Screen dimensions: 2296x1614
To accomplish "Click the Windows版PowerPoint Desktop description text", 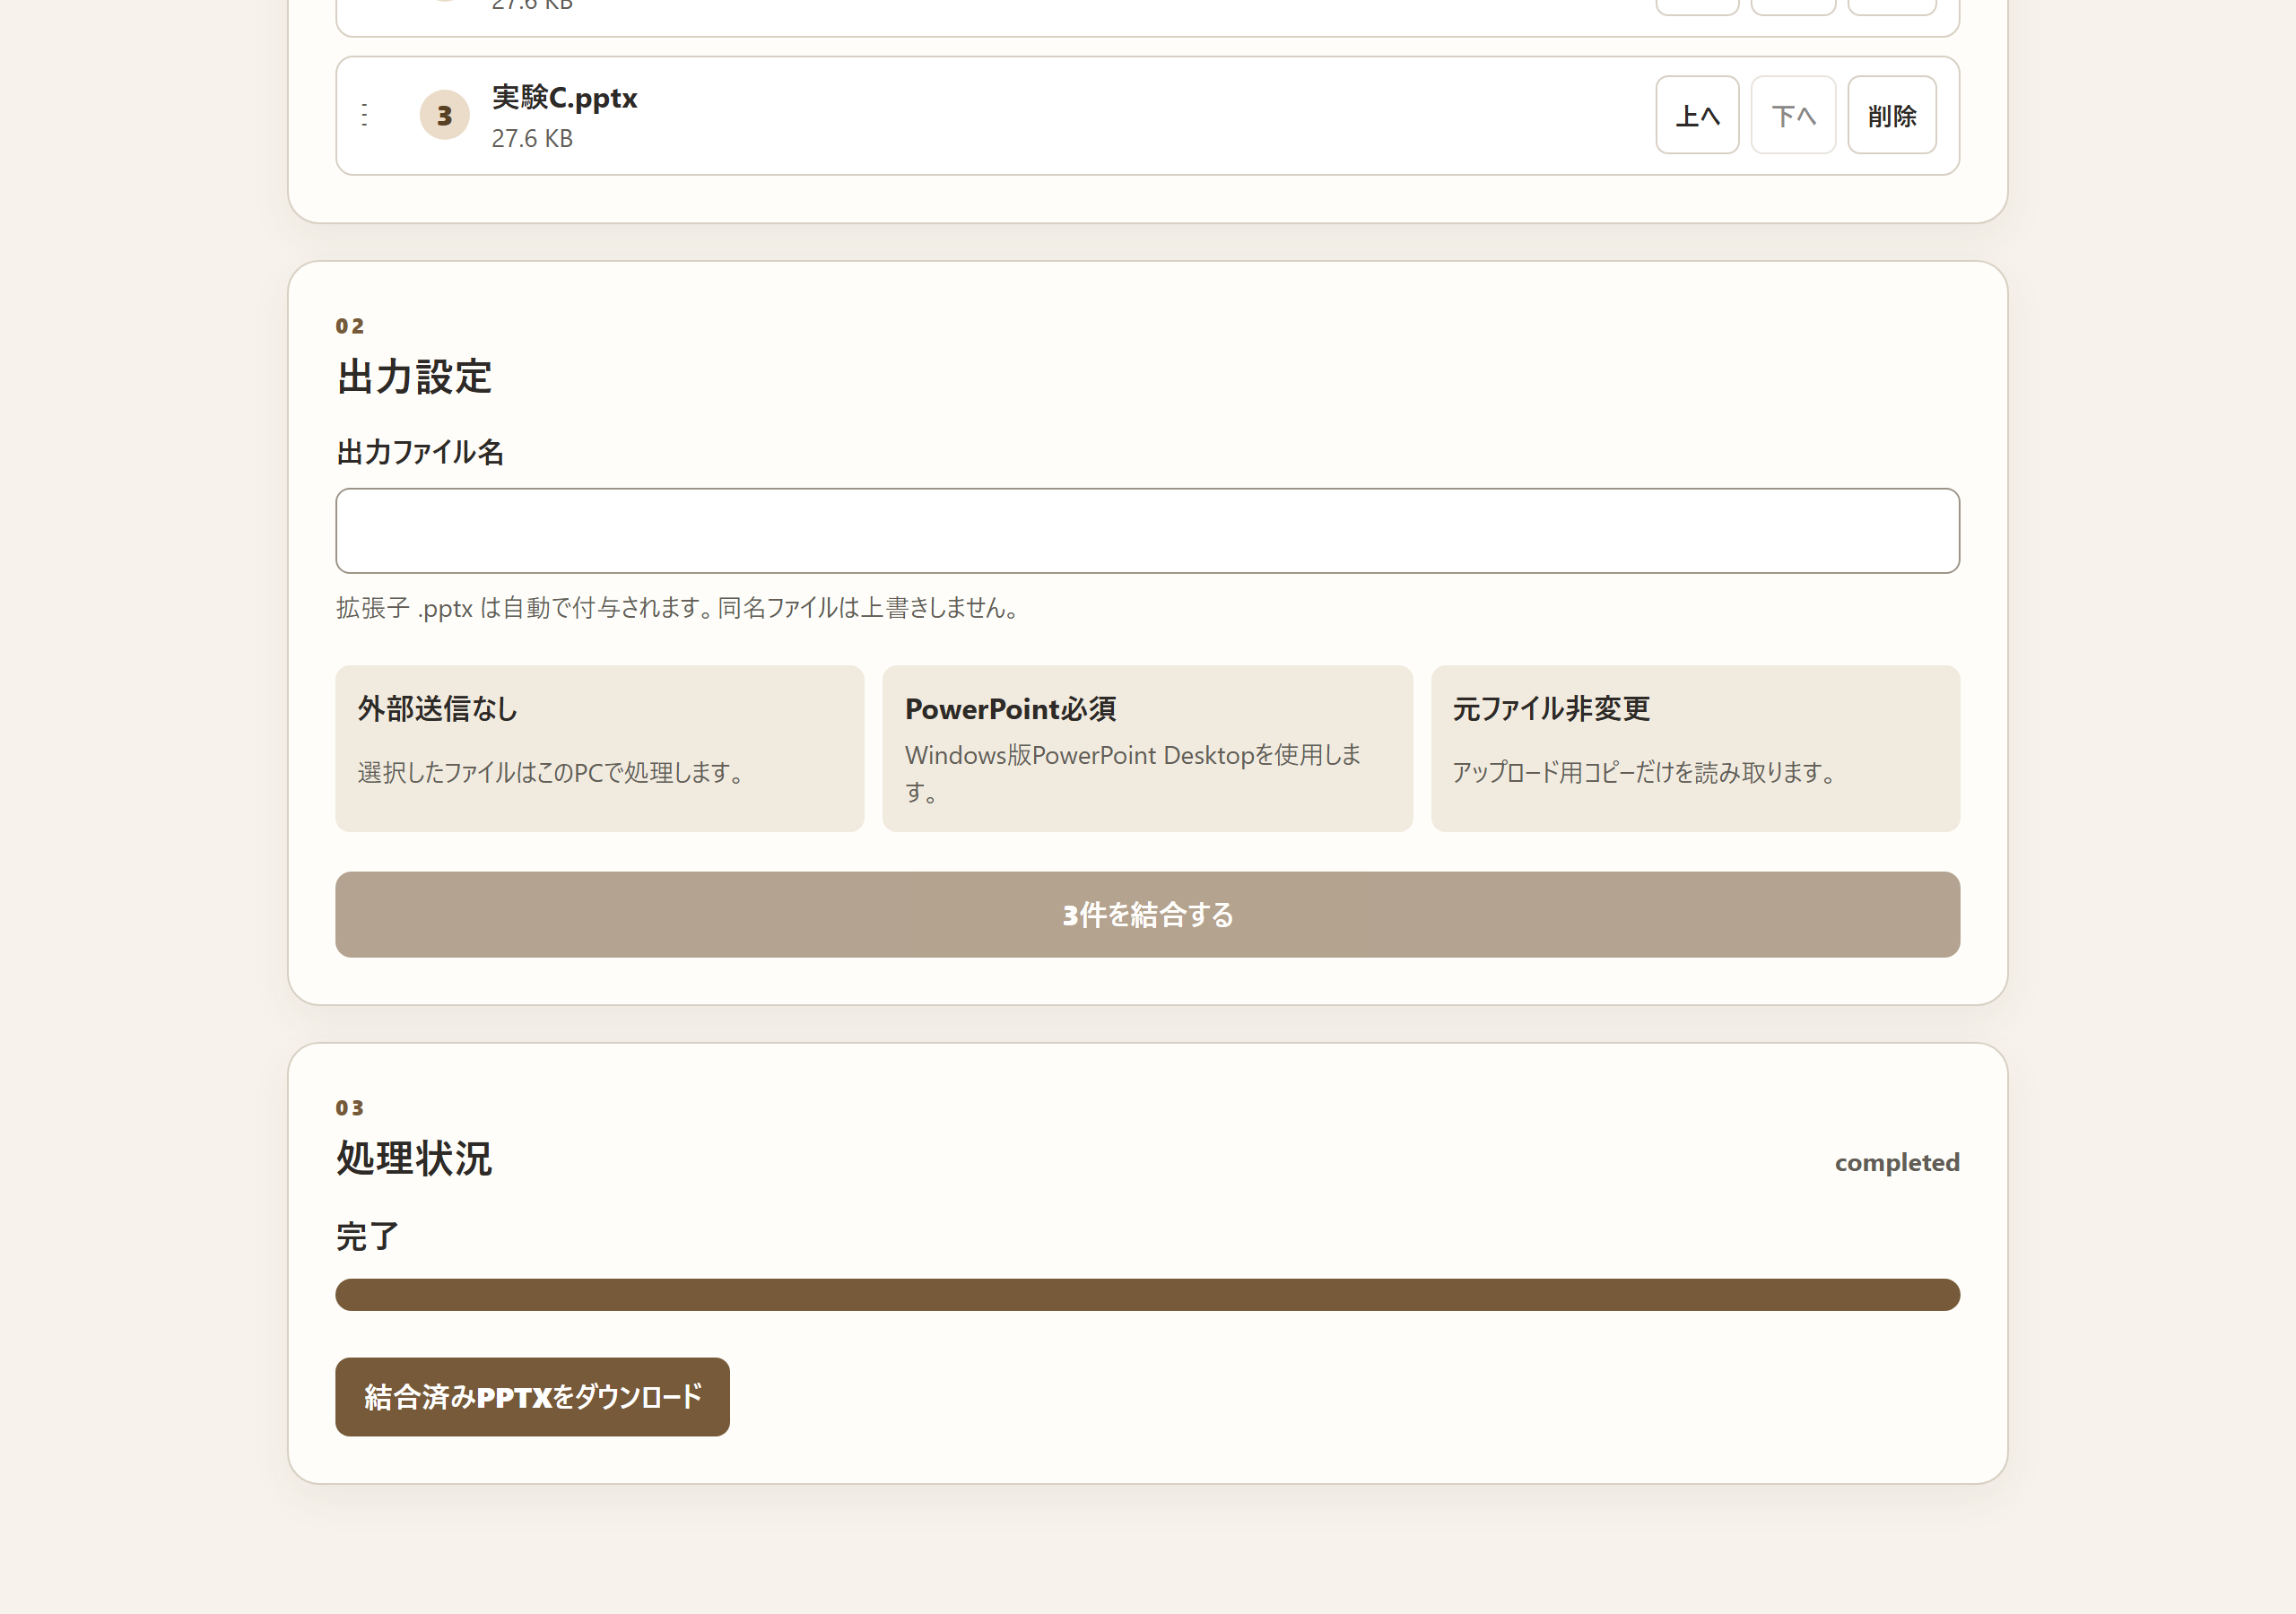I will (1133, 773).
